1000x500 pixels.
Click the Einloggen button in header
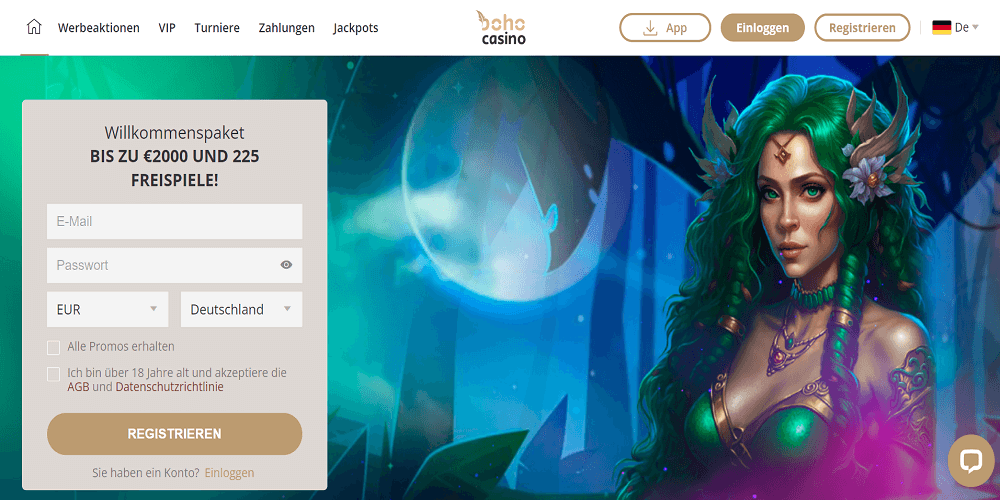(763, 28)
